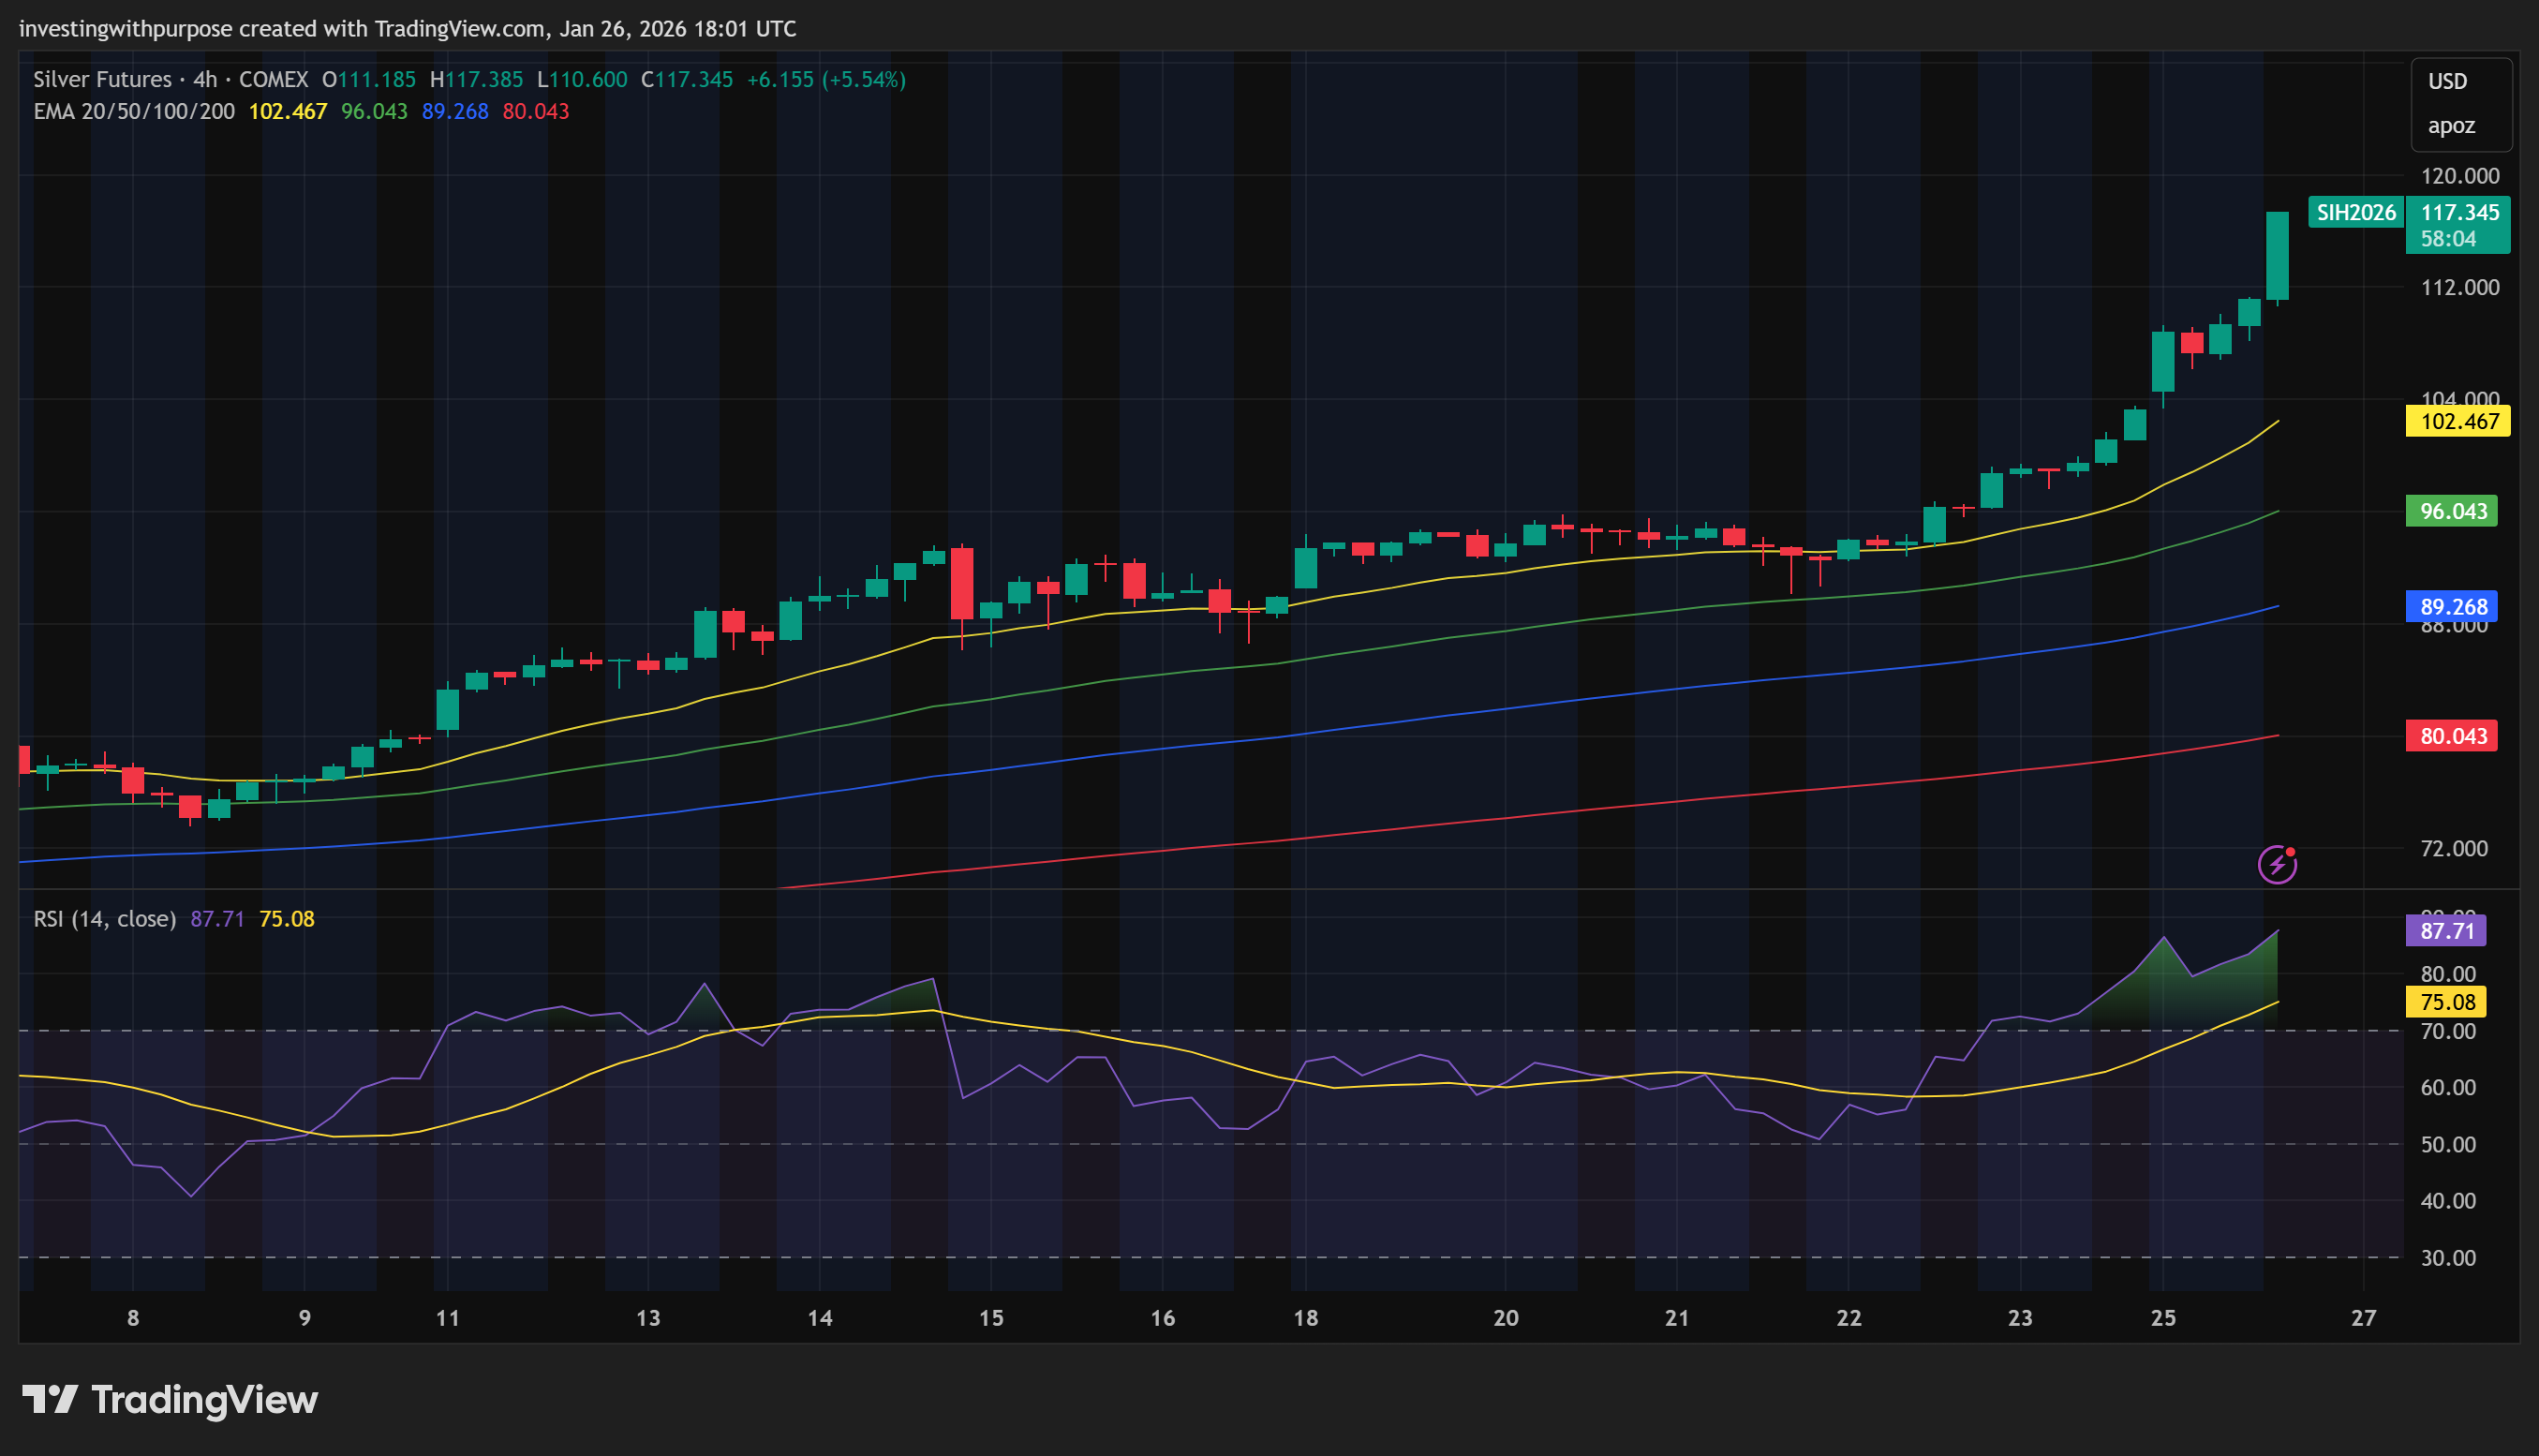Click the green 96.043 EMA price tag
This screenshot has height=1456, width=2539.
coord(2451,511)
